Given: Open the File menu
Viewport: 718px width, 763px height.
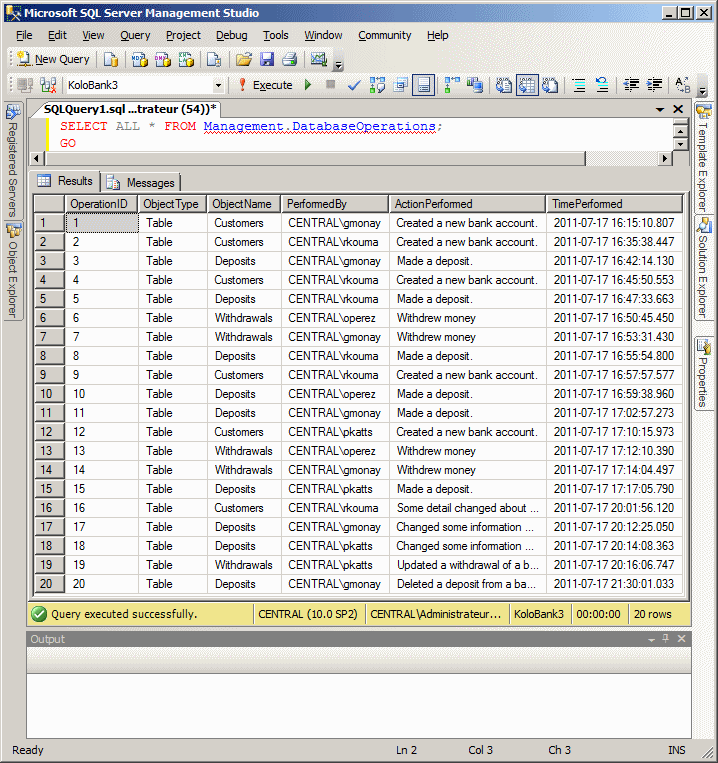Looking at the screenshot, I should click(24, 36).
